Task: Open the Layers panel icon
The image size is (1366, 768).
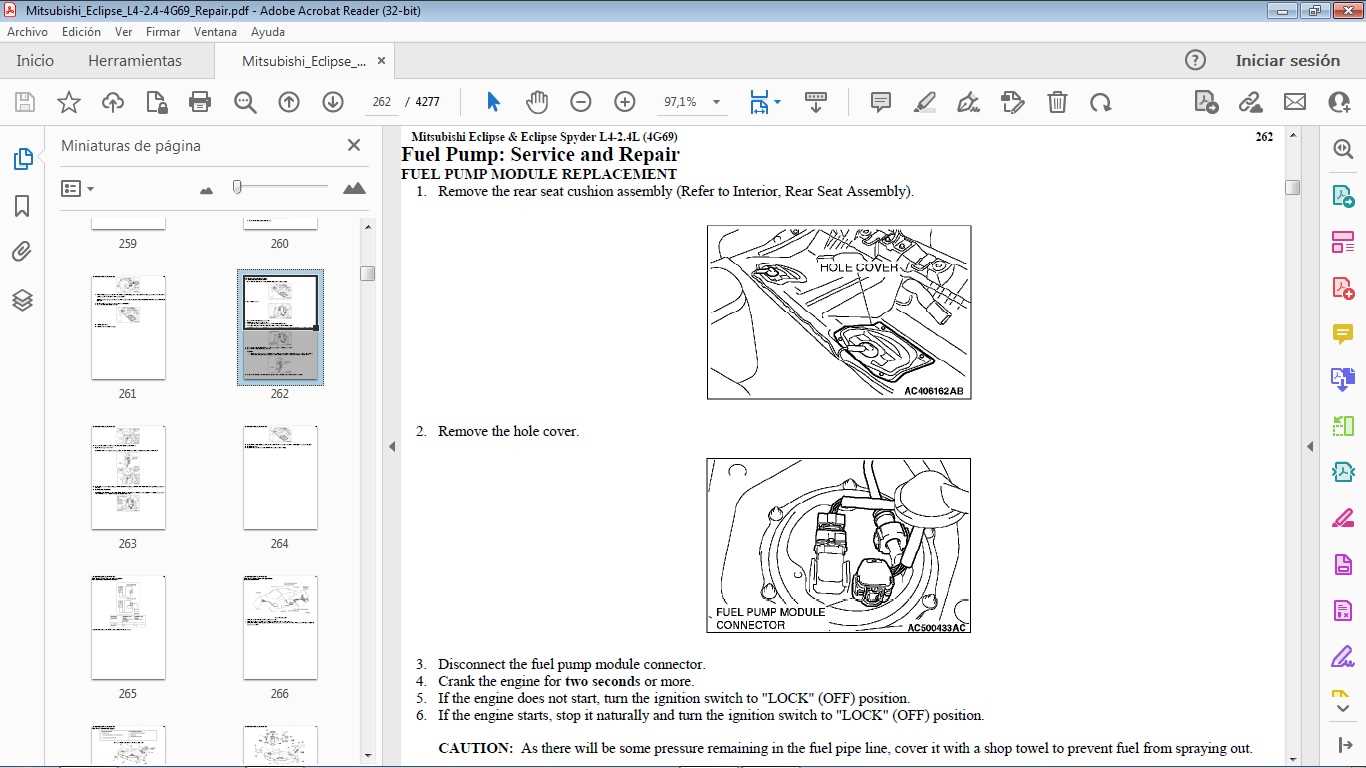Action: pos(22,300)
